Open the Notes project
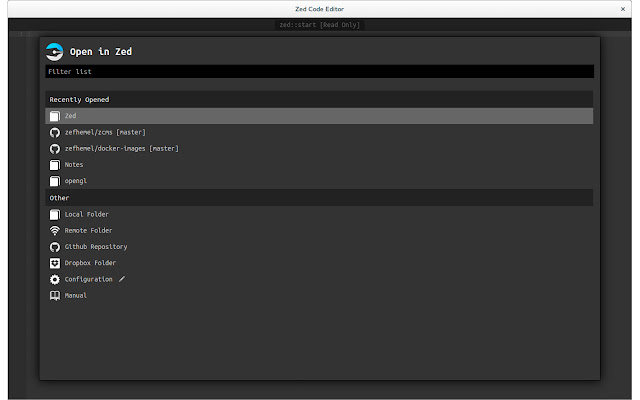This screenshot has width=640, height=400. pos(319,165)
